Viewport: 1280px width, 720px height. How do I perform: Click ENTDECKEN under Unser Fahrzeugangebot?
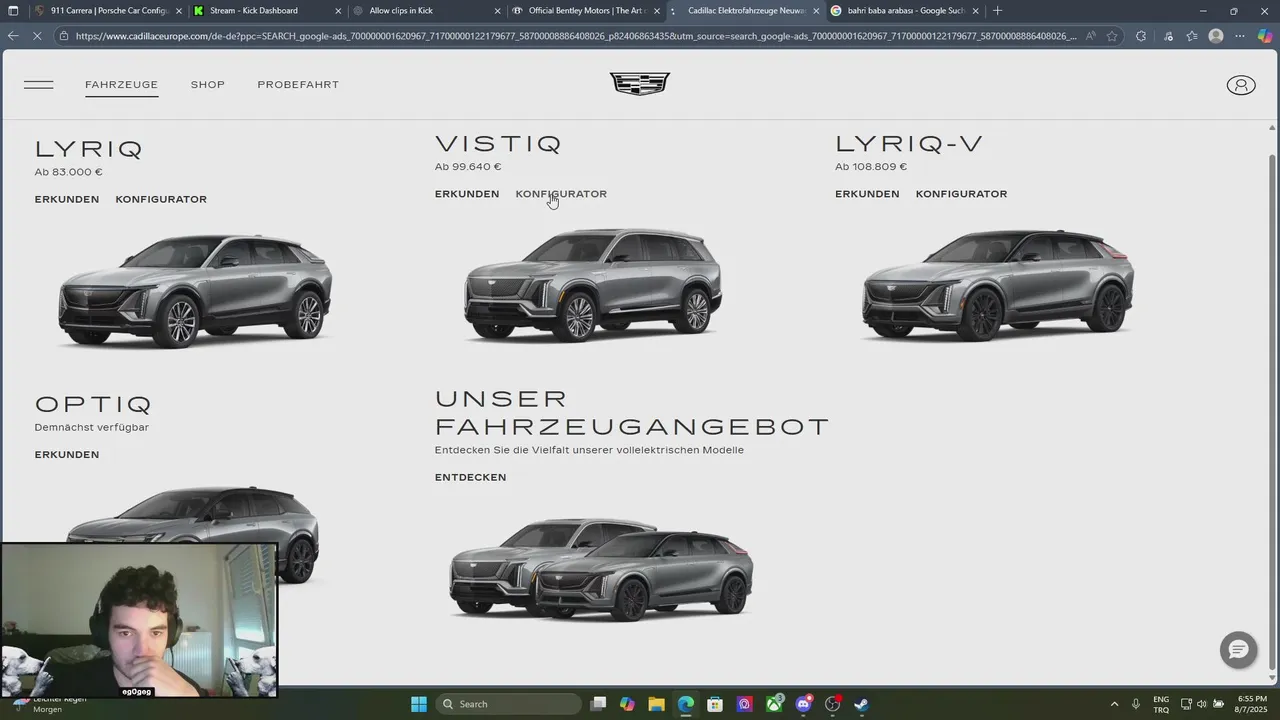click(471, 477)
